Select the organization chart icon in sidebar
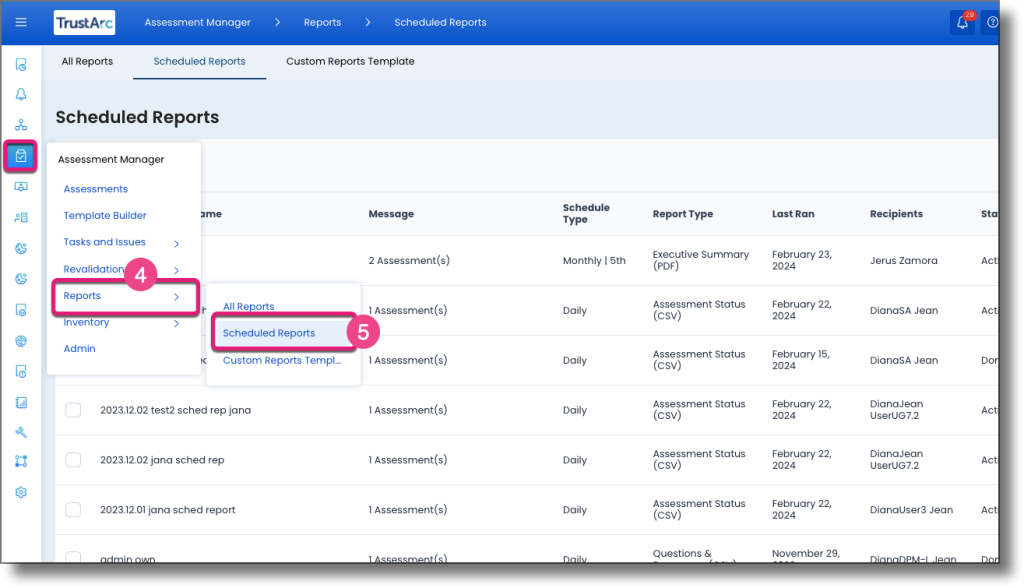This screenshot has height=588, width=1024. click(20, 124)
